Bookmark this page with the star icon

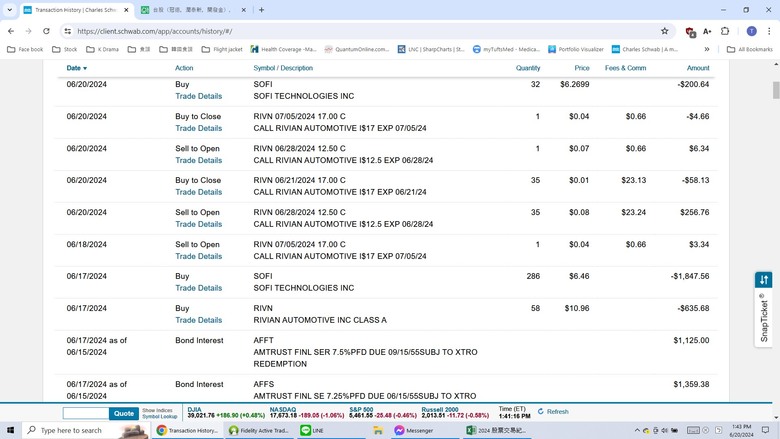click(665, 31)
